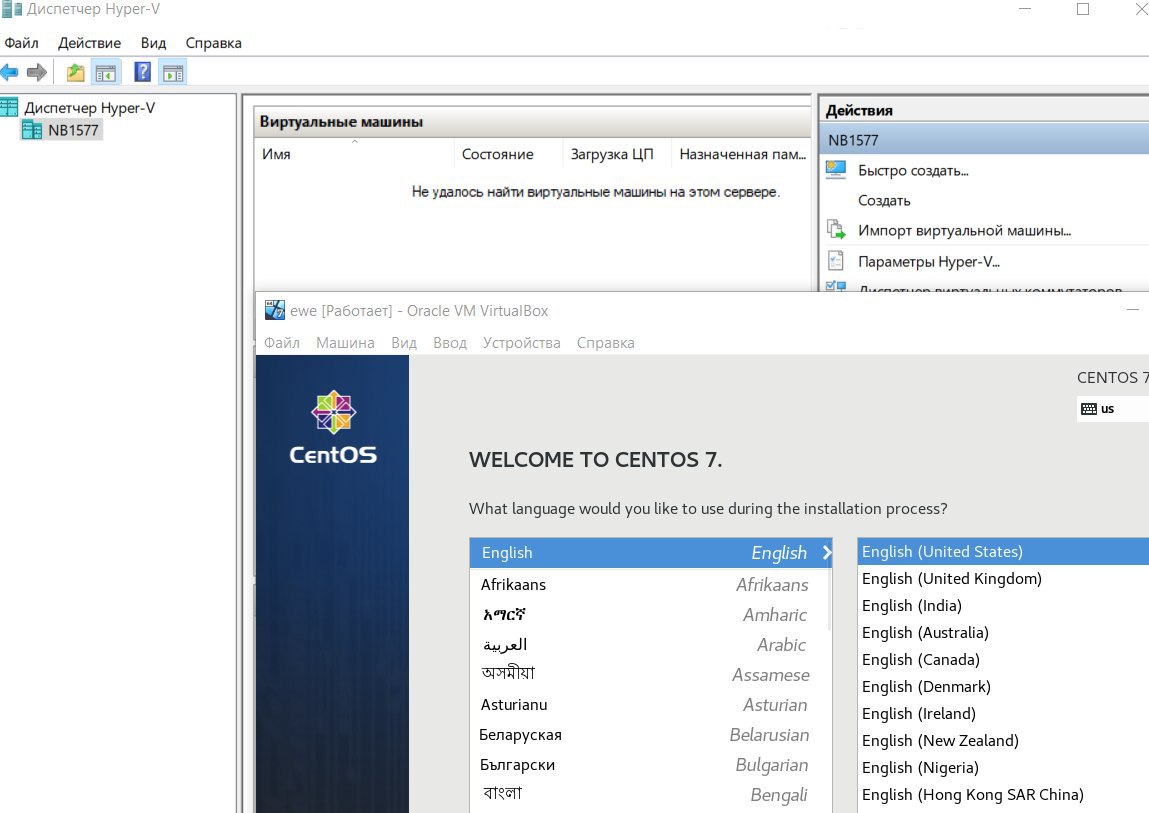Choose English (Ireland) locale
Screen dimensions: 1149x813
pos(1003,714)
